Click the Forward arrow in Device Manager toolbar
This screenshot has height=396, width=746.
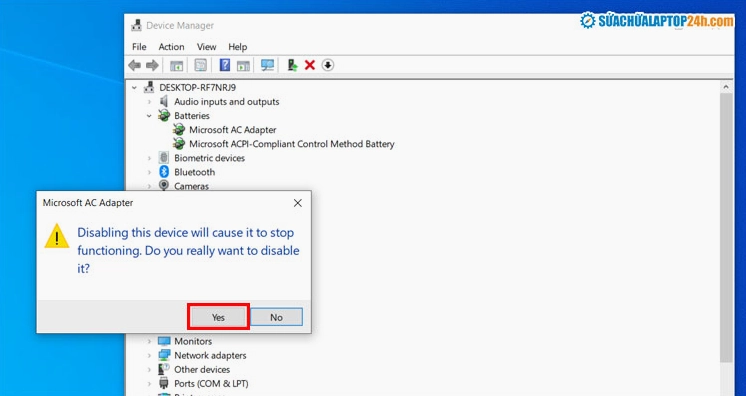[152, 65]
